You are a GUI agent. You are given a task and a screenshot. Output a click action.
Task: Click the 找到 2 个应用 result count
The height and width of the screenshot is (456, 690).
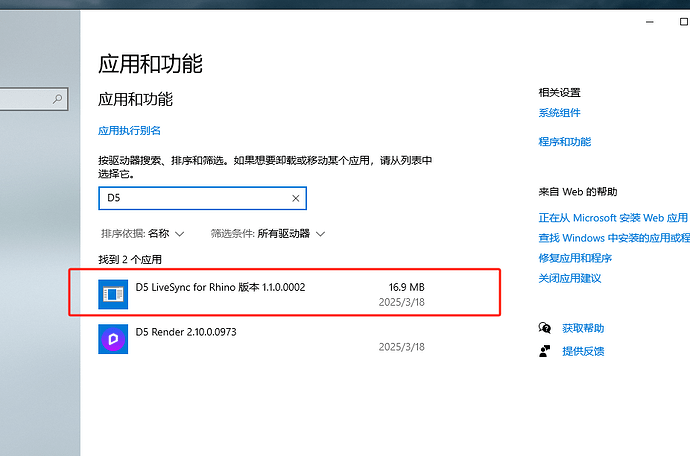point(130,260)
